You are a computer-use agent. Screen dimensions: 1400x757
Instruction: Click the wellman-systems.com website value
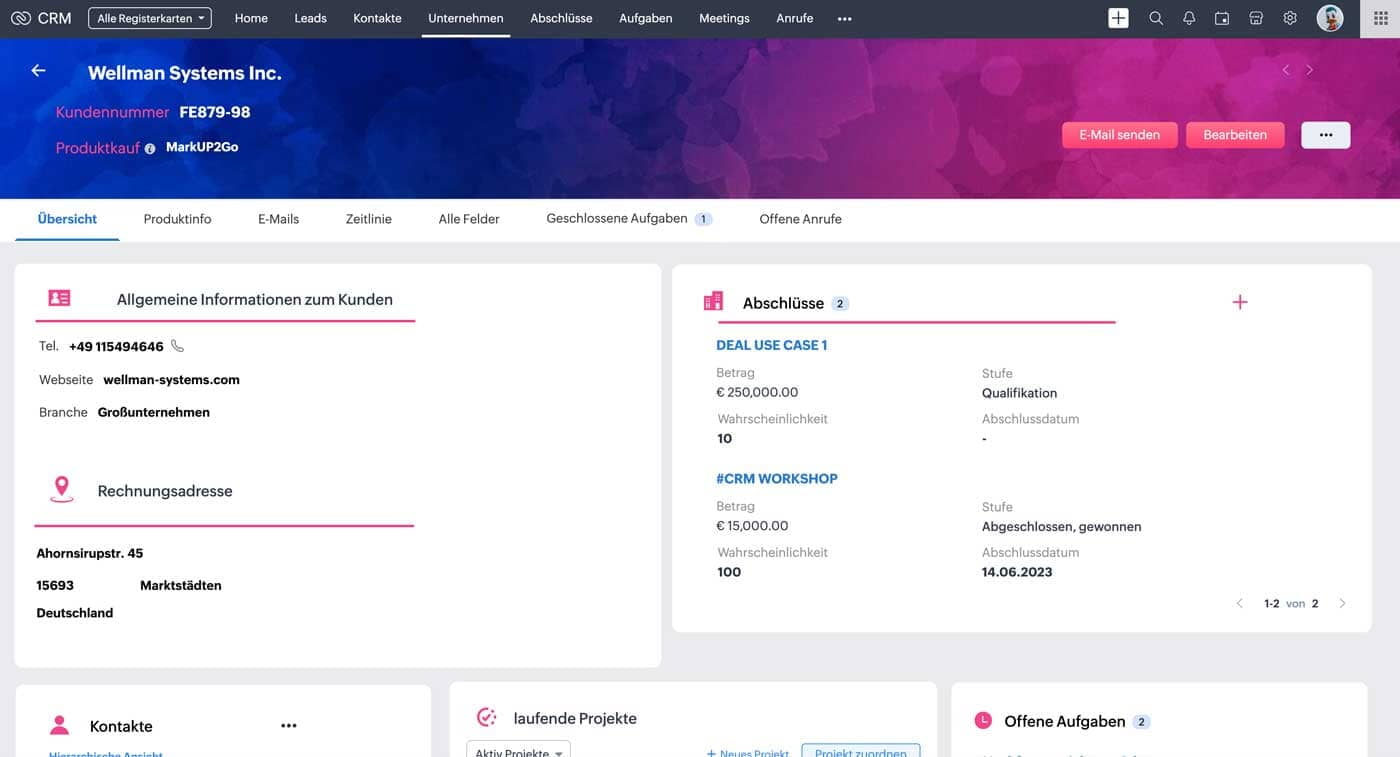(x=171, y=380)
